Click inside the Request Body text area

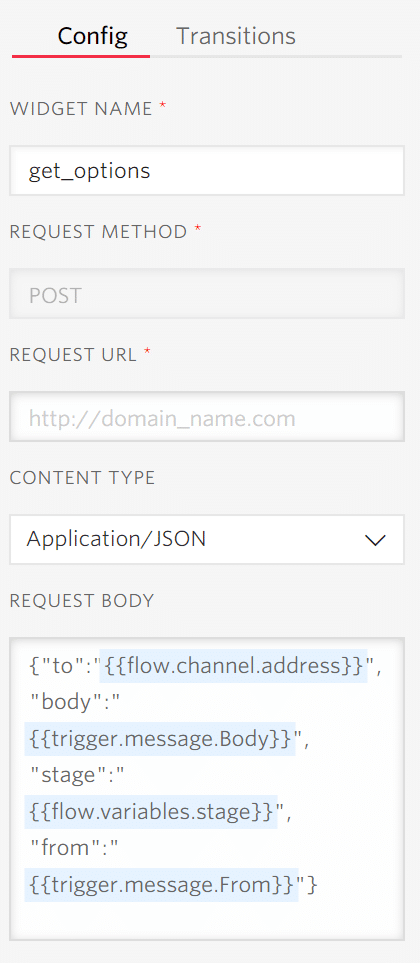[x=207, y=789]
